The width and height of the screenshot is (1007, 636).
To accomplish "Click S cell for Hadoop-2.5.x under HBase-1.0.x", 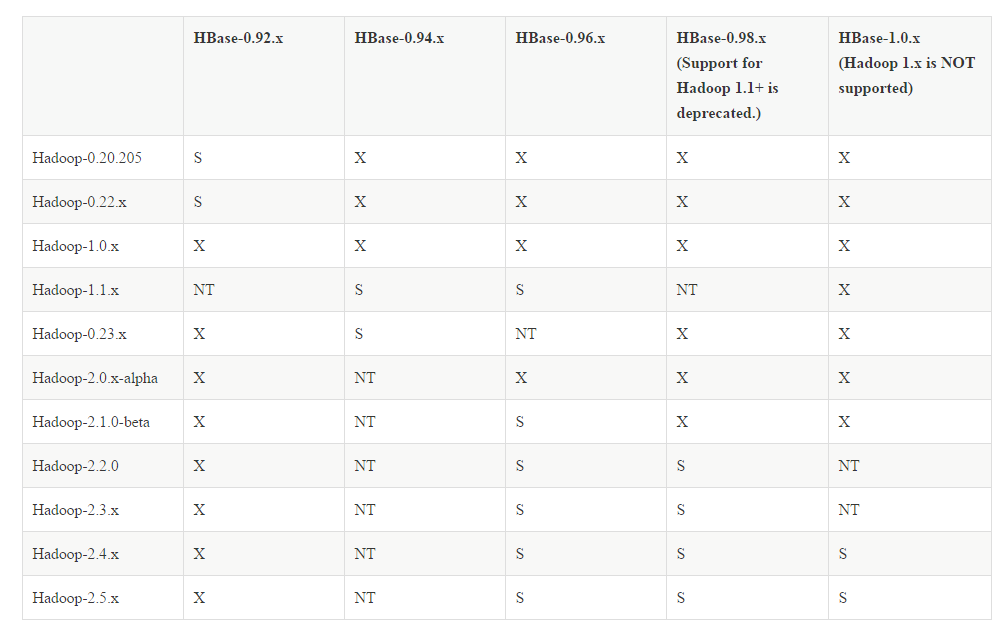I will 843,598.
